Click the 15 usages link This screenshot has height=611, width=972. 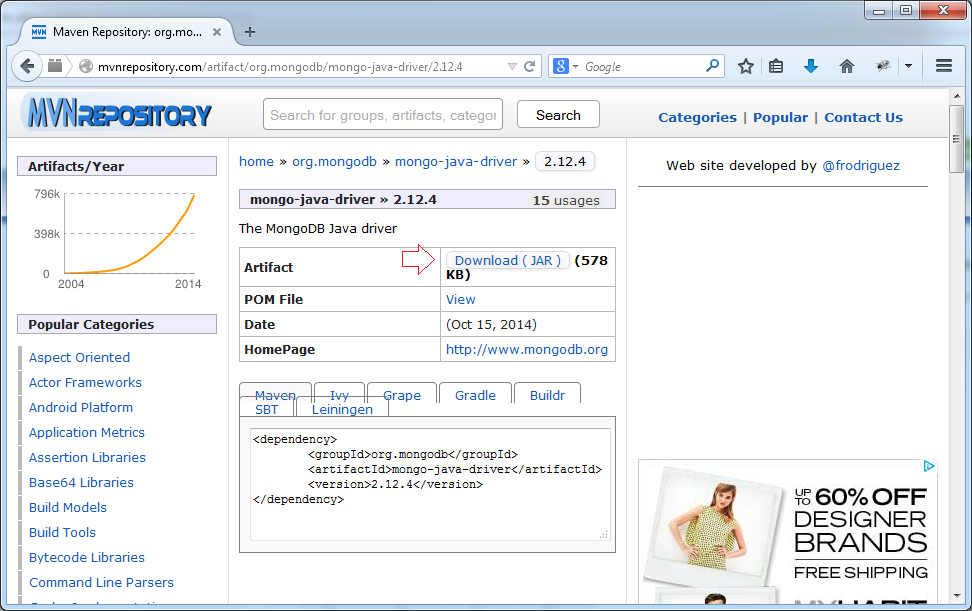click(x=566, y=200)
